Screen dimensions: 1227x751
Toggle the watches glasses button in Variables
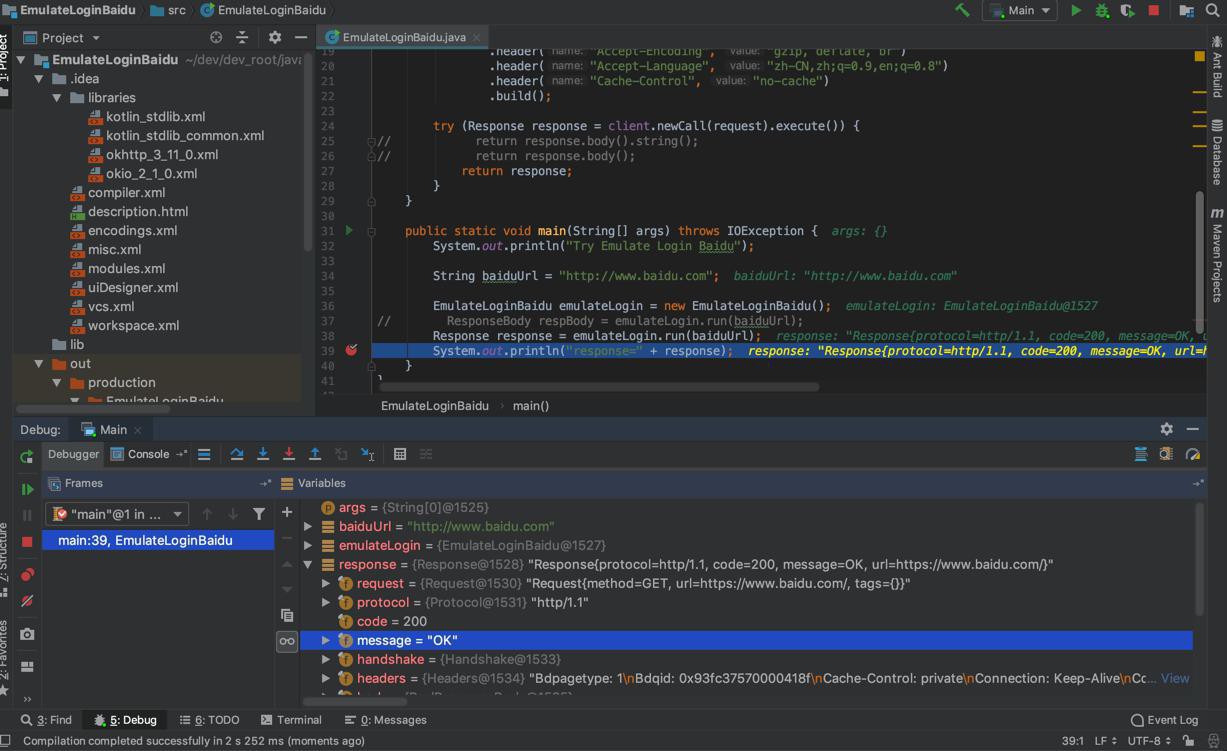[287, 641]
